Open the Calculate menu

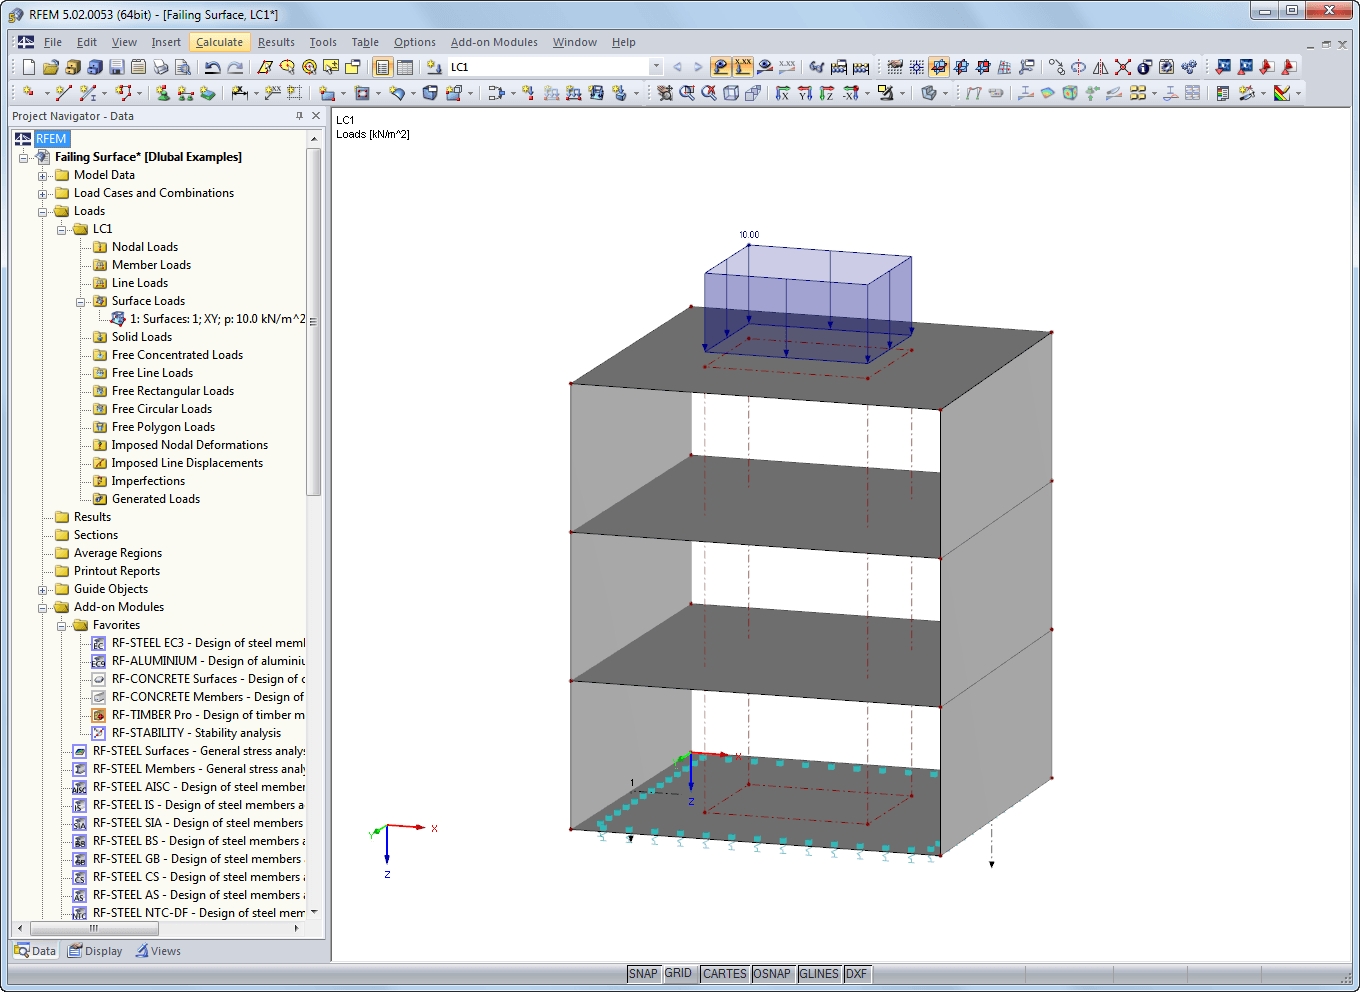tap(218, 42)
